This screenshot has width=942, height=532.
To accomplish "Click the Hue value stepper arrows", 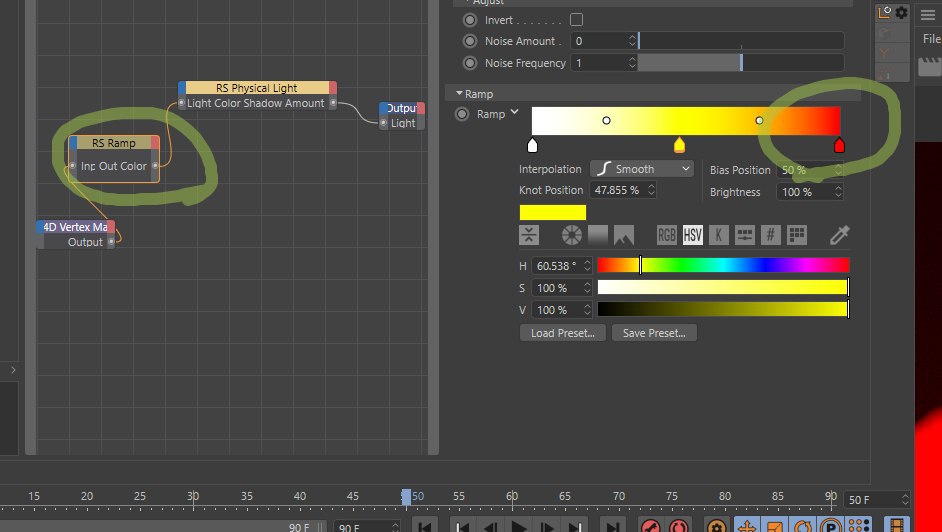I will click(587, 265).
